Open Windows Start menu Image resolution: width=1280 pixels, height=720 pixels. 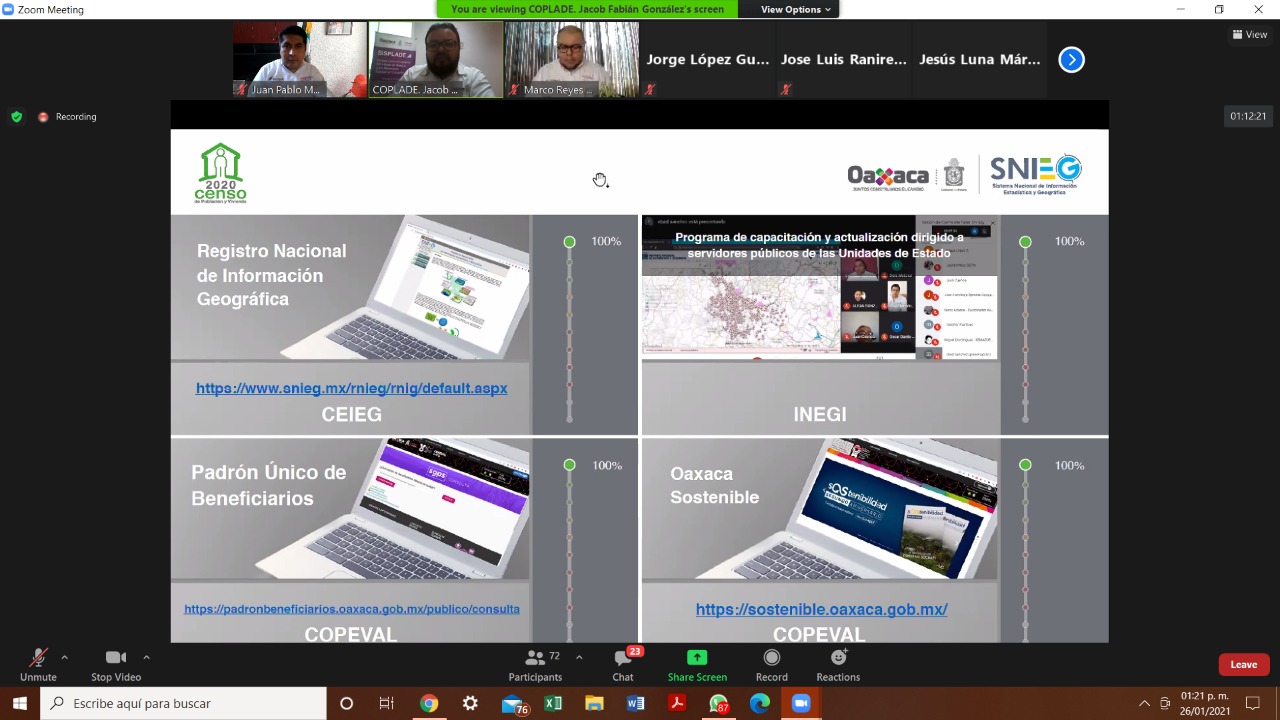point(20,703)
